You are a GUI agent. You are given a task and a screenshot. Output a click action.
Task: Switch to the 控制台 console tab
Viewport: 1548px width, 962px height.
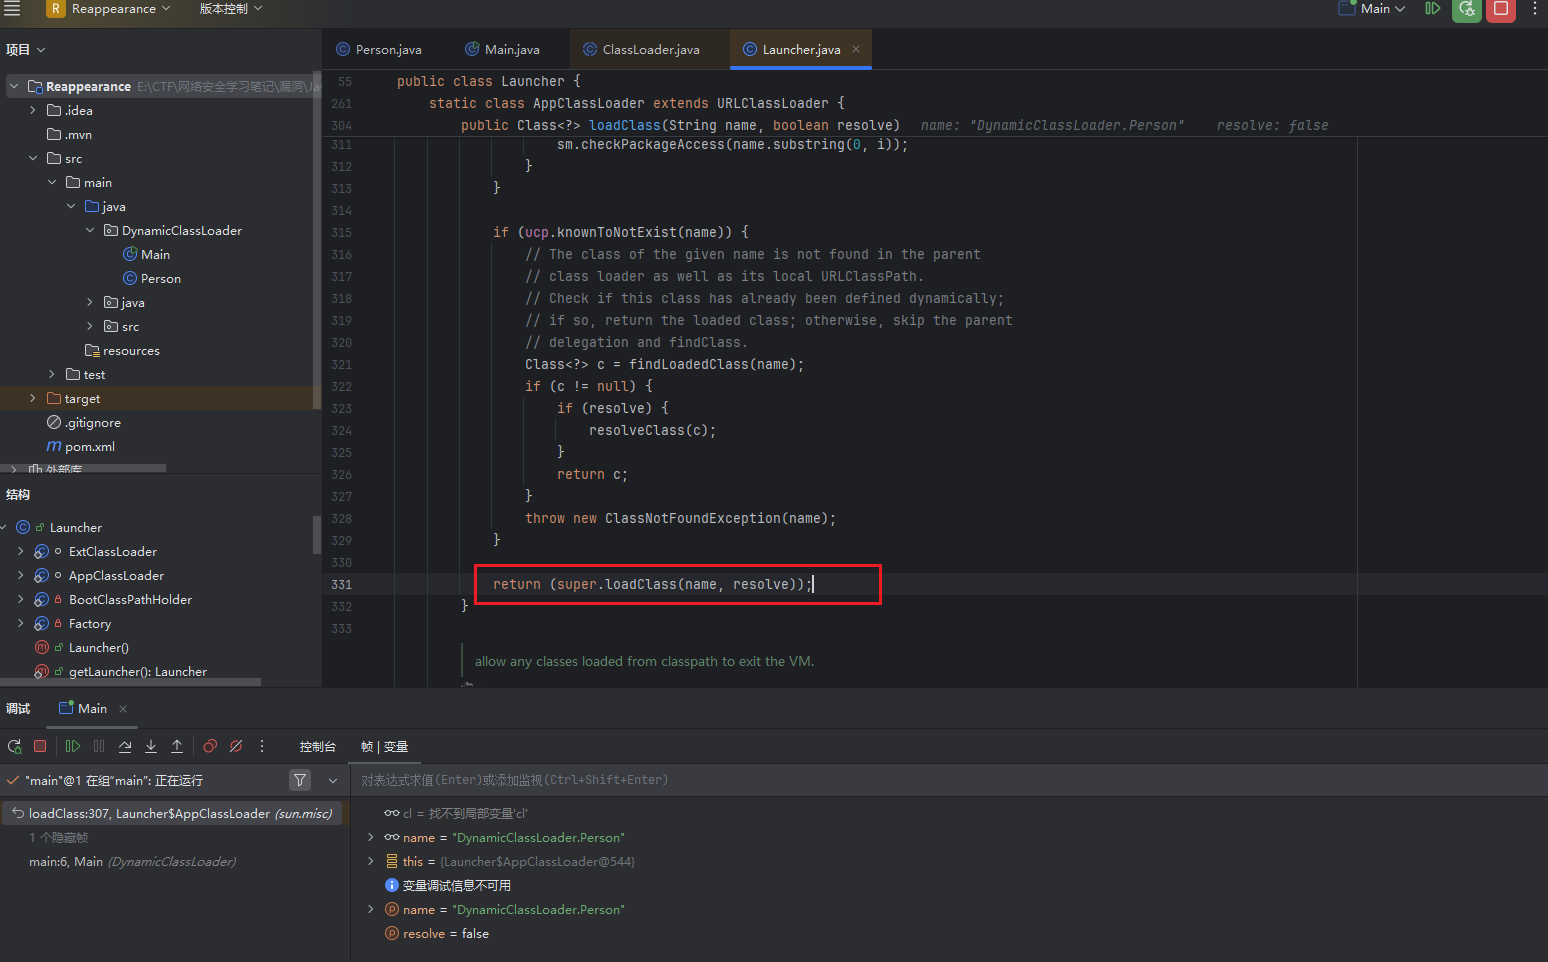point(317,747)
